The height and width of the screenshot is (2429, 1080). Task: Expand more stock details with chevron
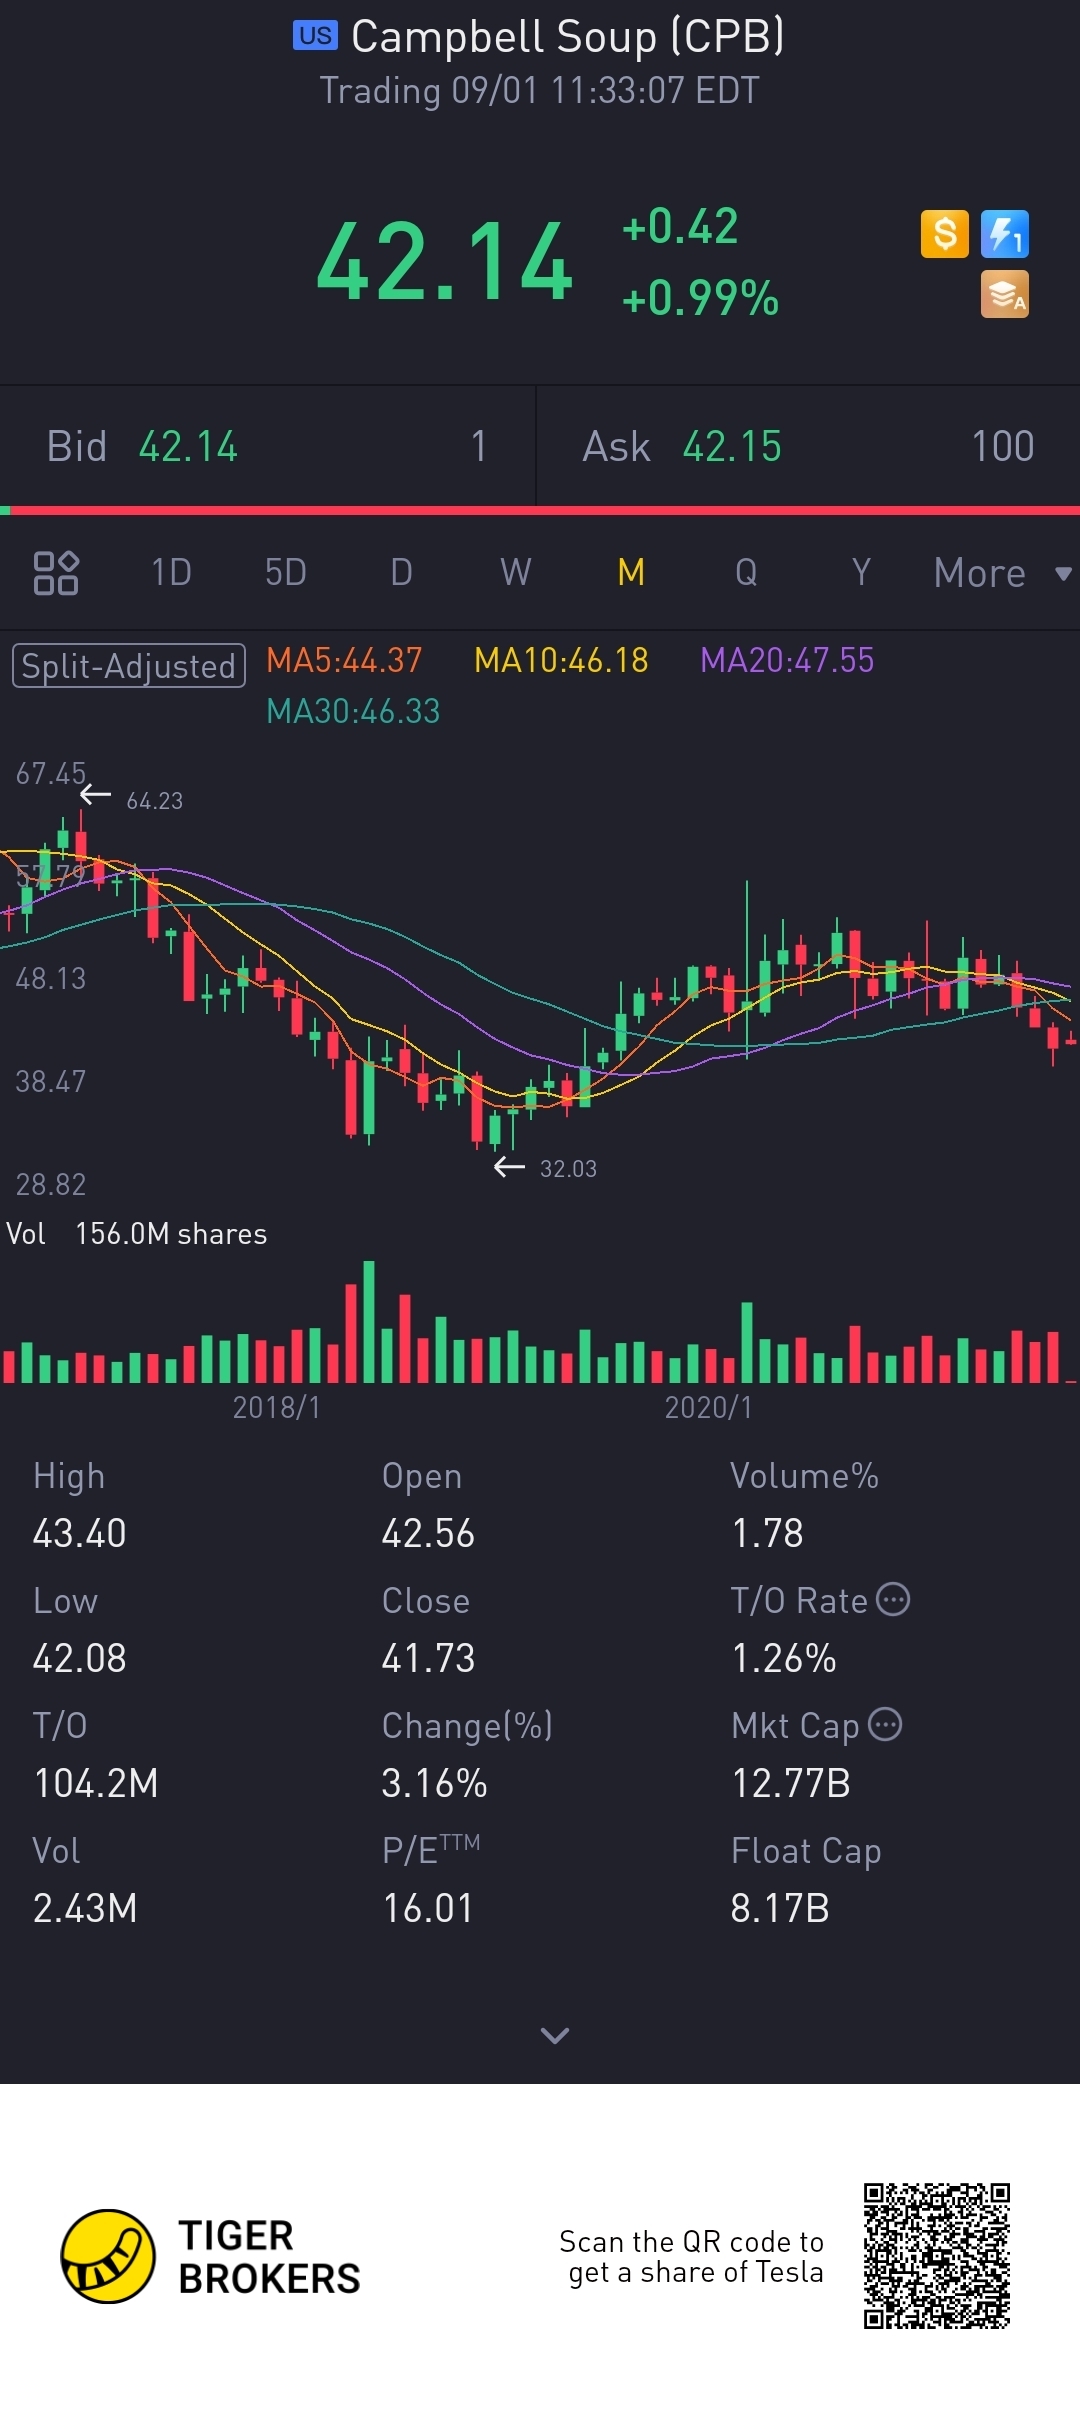554,2035
